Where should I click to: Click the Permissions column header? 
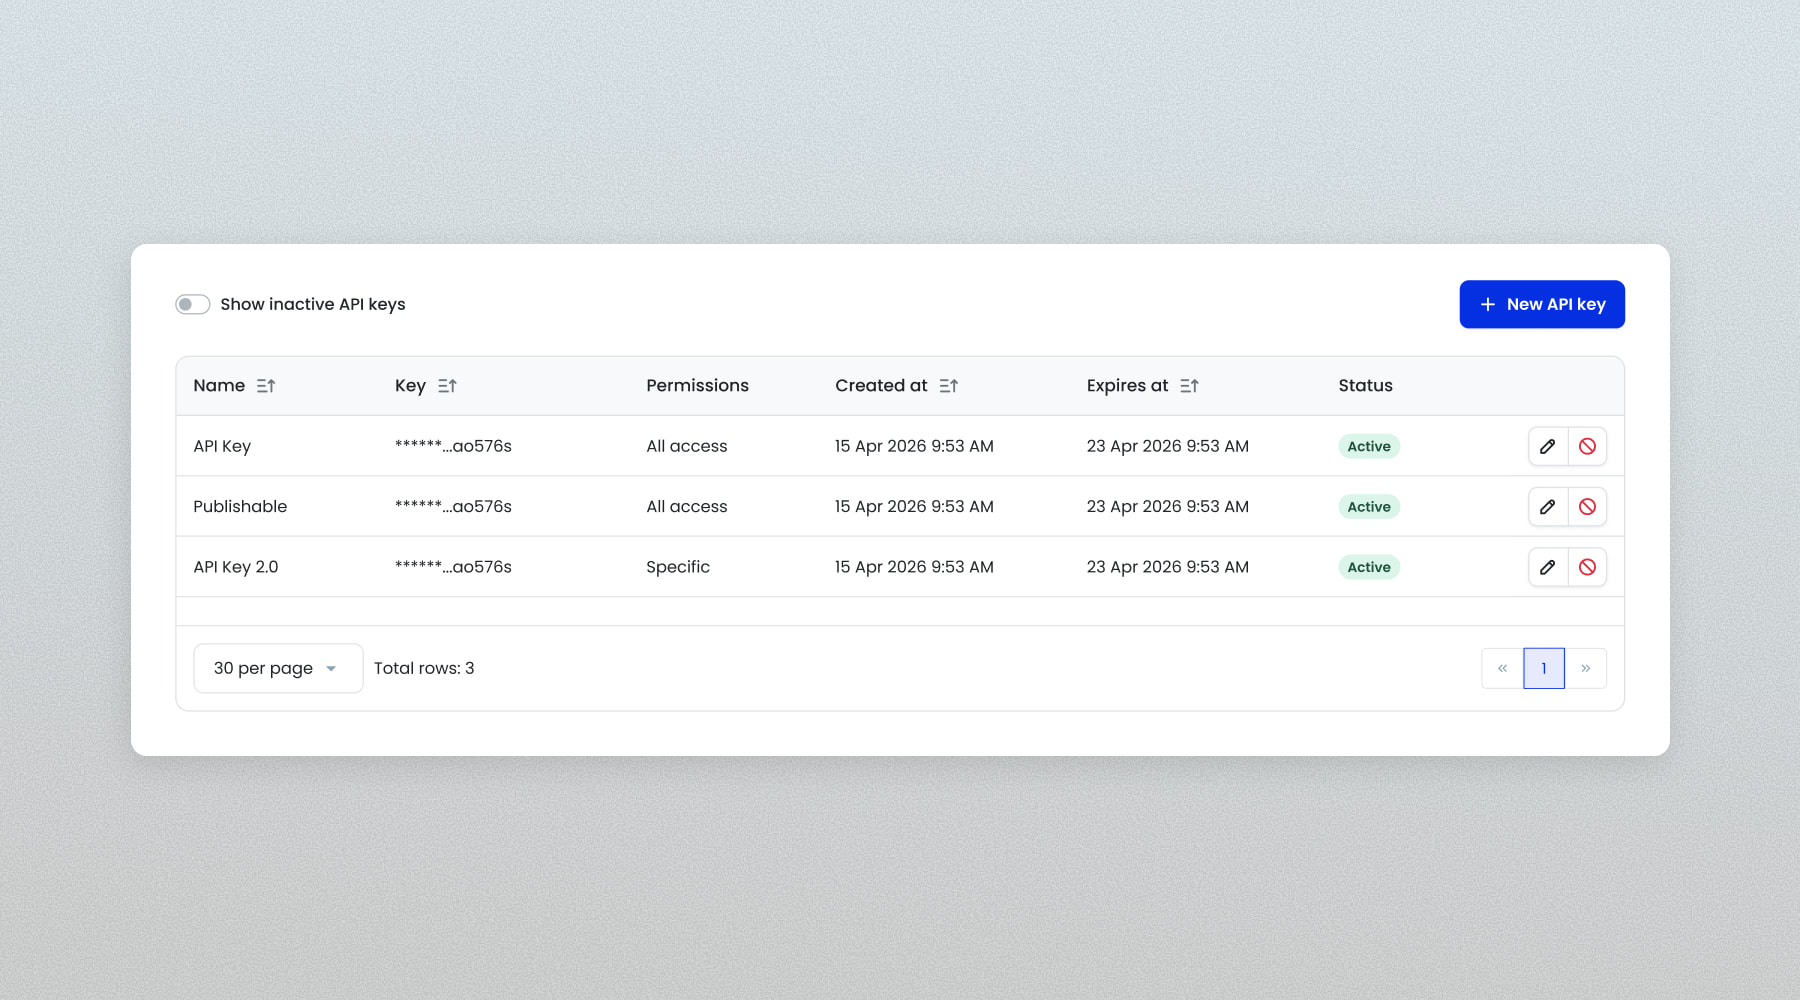[x=697, y=386]
